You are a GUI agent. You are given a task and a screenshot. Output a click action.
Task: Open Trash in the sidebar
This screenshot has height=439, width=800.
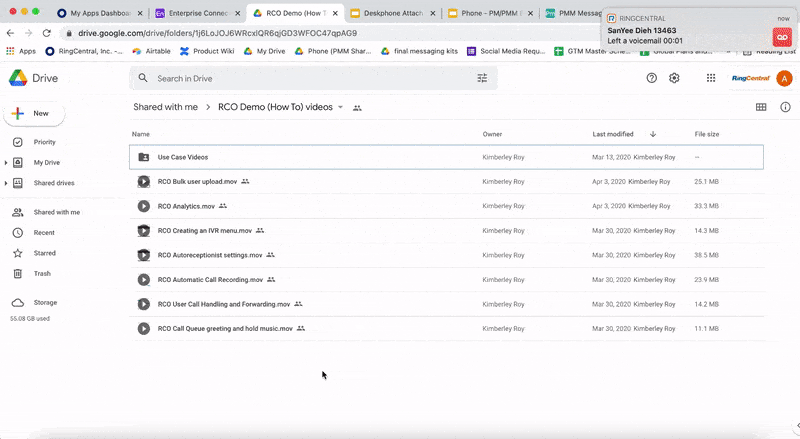click(x=42, y=273)
